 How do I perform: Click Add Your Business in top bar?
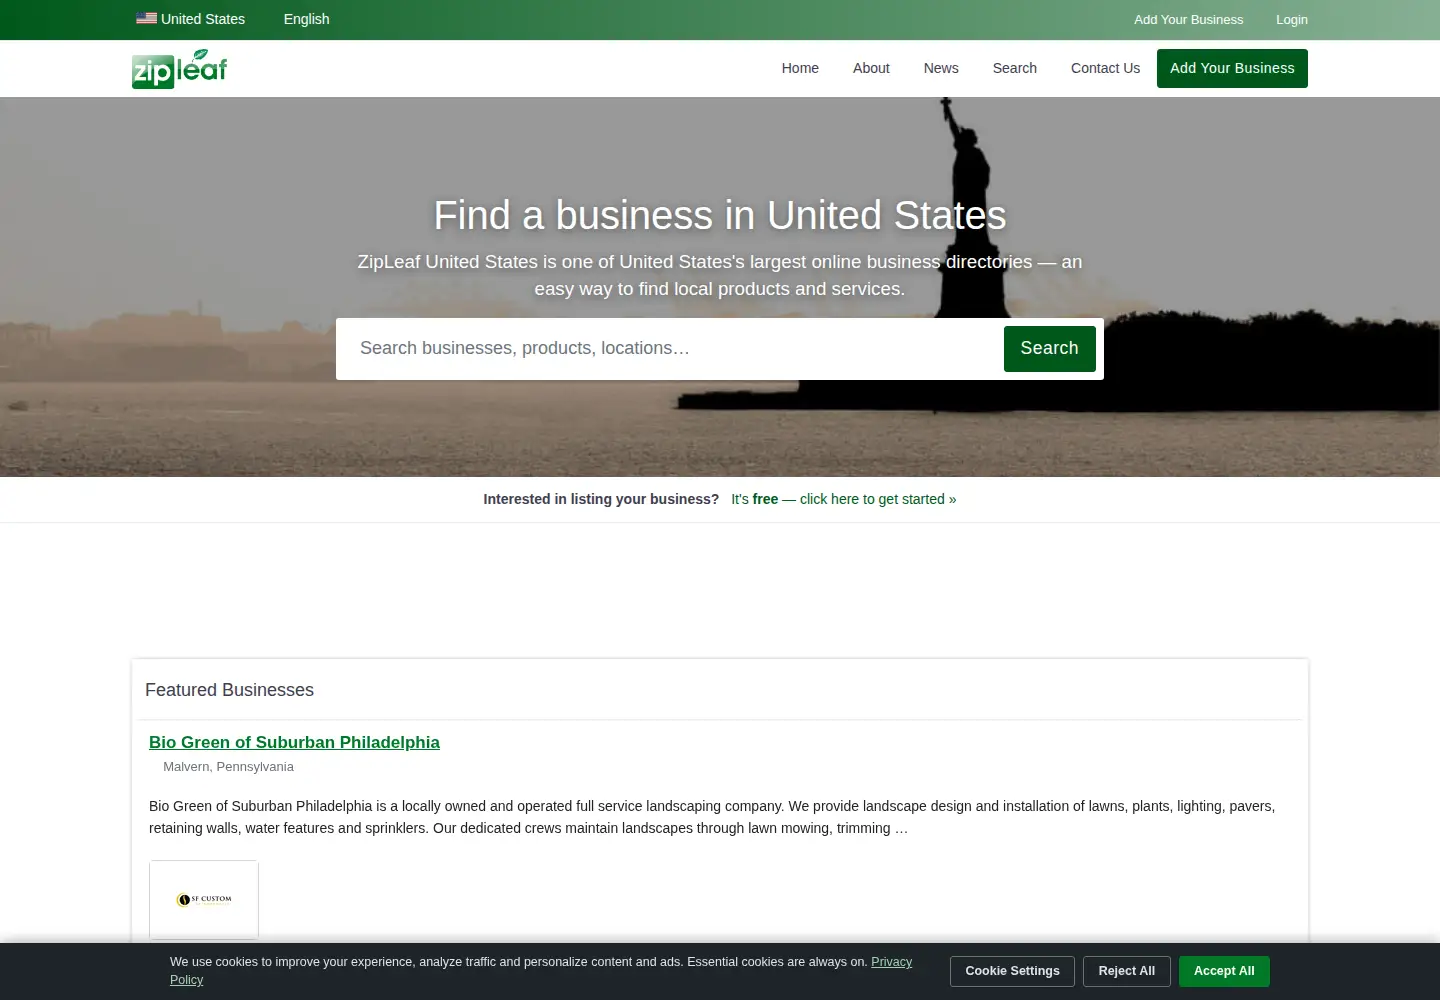pos(1188,20)
